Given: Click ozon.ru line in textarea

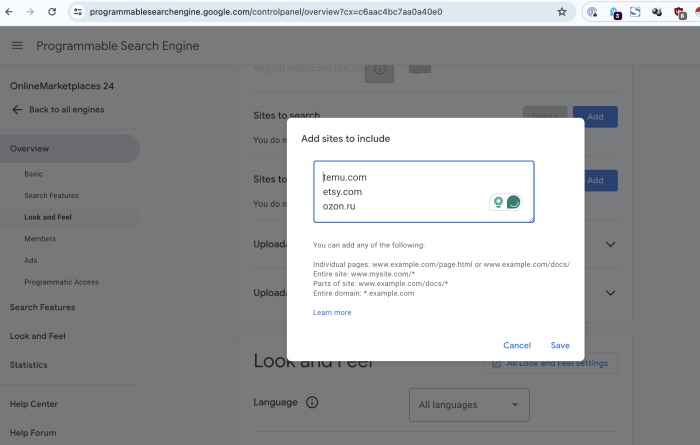Looking at the screenshot, I should (339, 206).
